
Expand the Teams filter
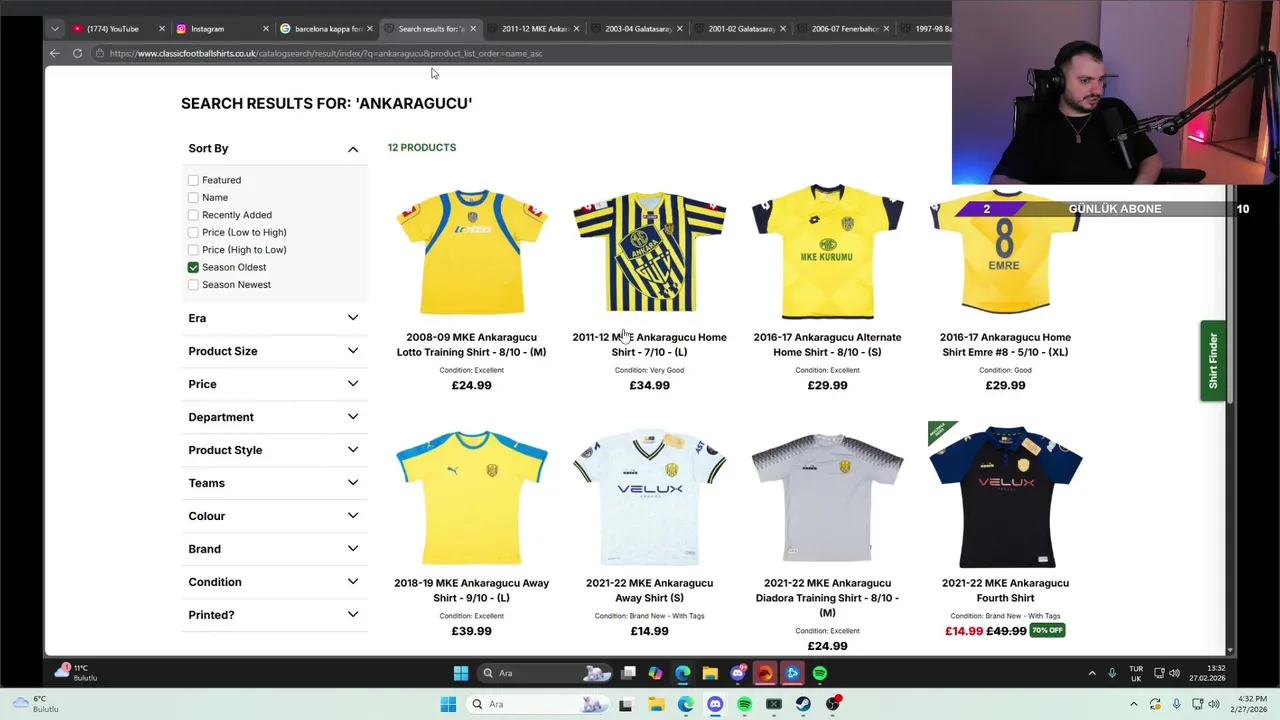point(273,483)
